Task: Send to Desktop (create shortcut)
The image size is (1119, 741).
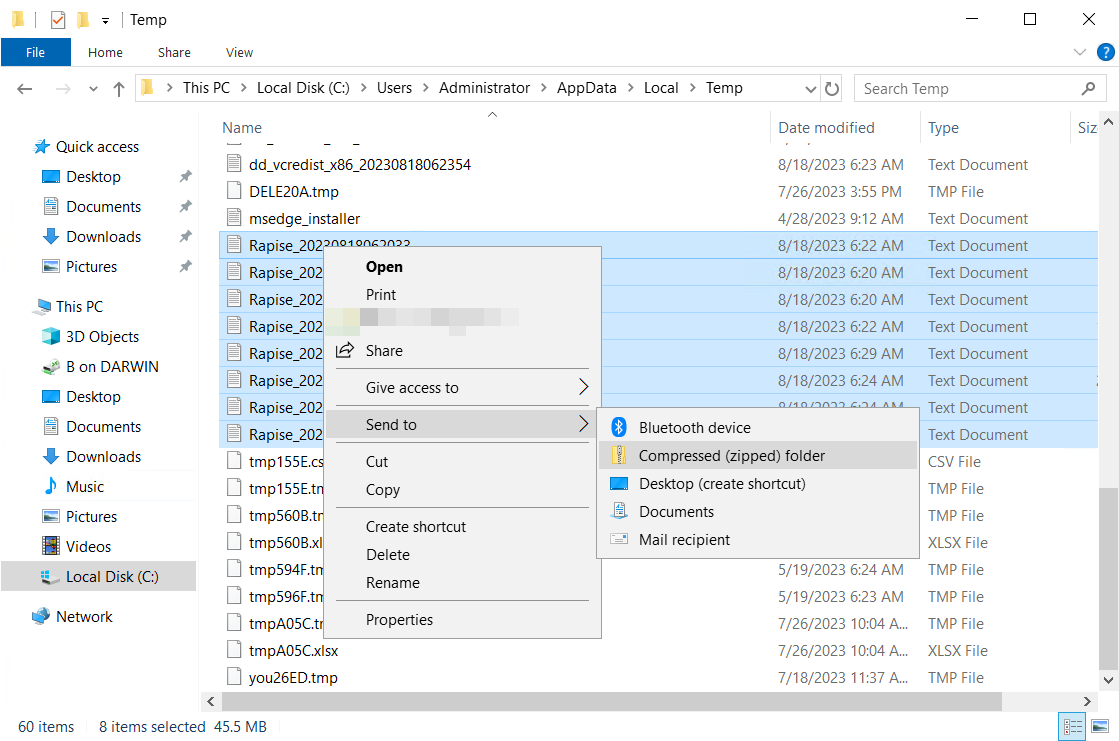Action: 758,483
